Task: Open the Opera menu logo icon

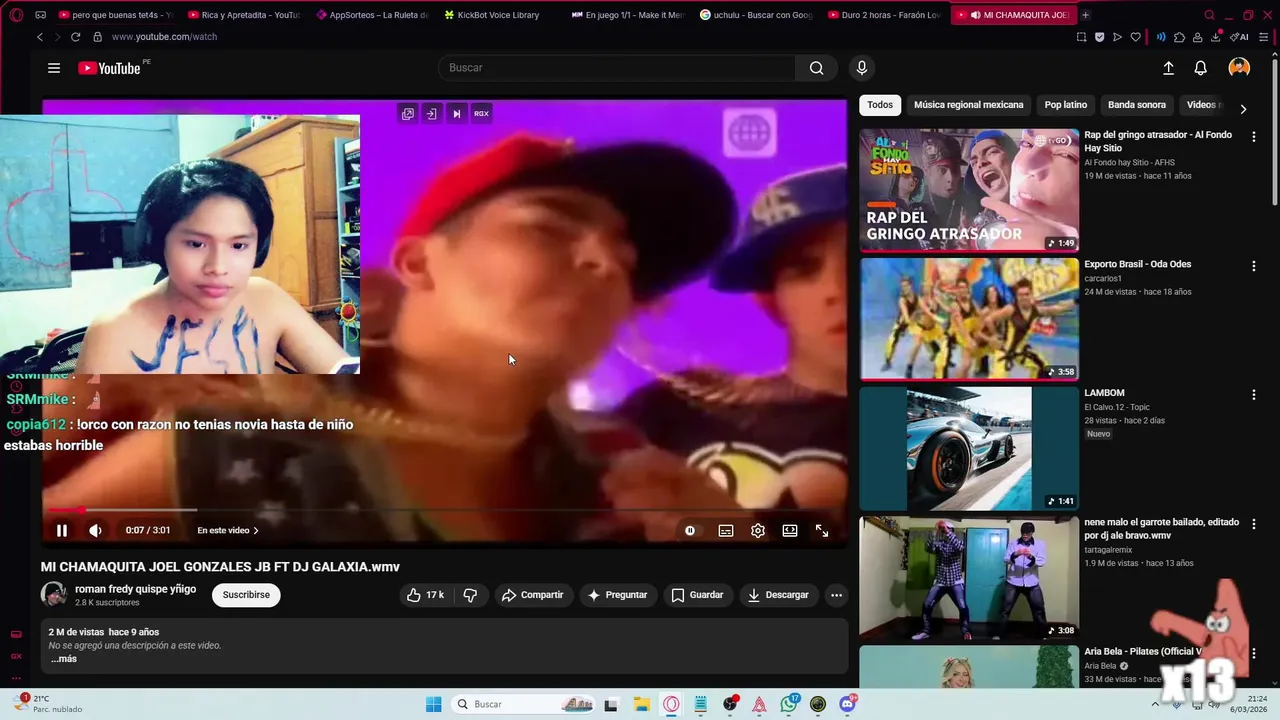Action: (16, 15)
